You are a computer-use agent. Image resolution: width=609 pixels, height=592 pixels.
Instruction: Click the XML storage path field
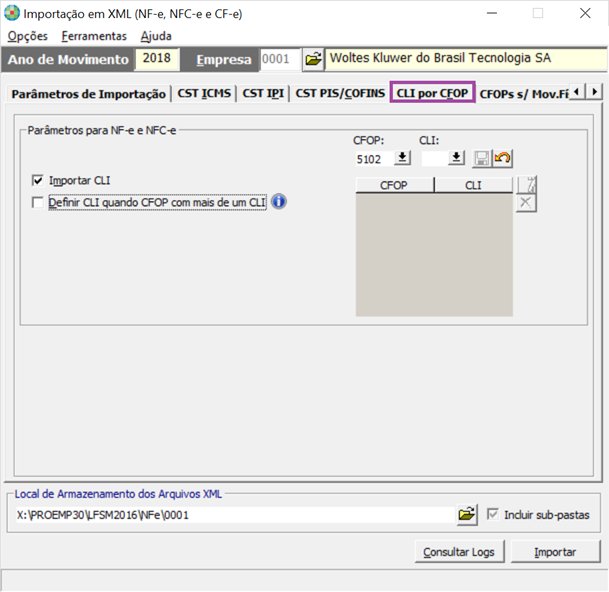click(x=235, y=515)
